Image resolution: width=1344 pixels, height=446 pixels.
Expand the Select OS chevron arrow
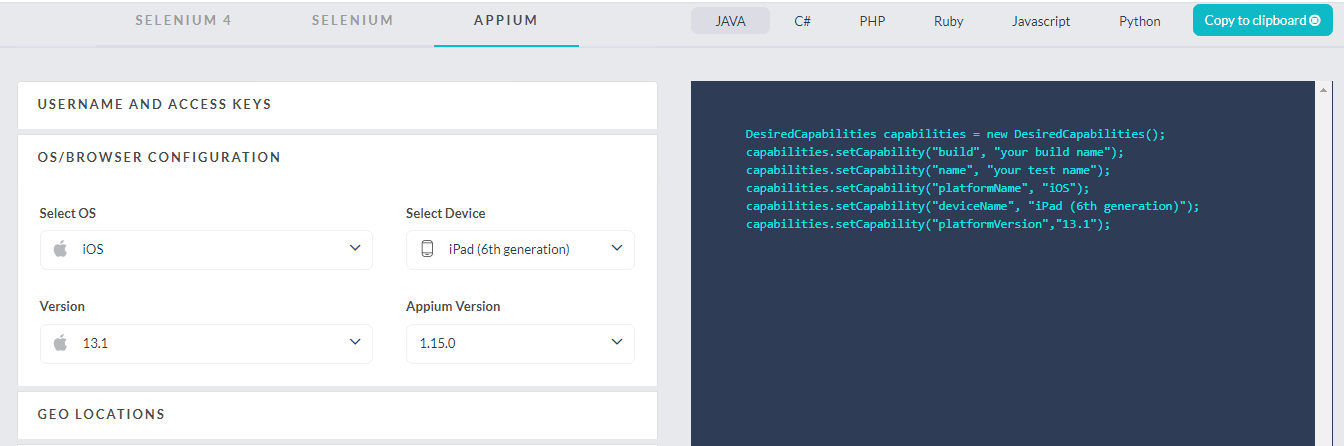(x=355, y=248)
